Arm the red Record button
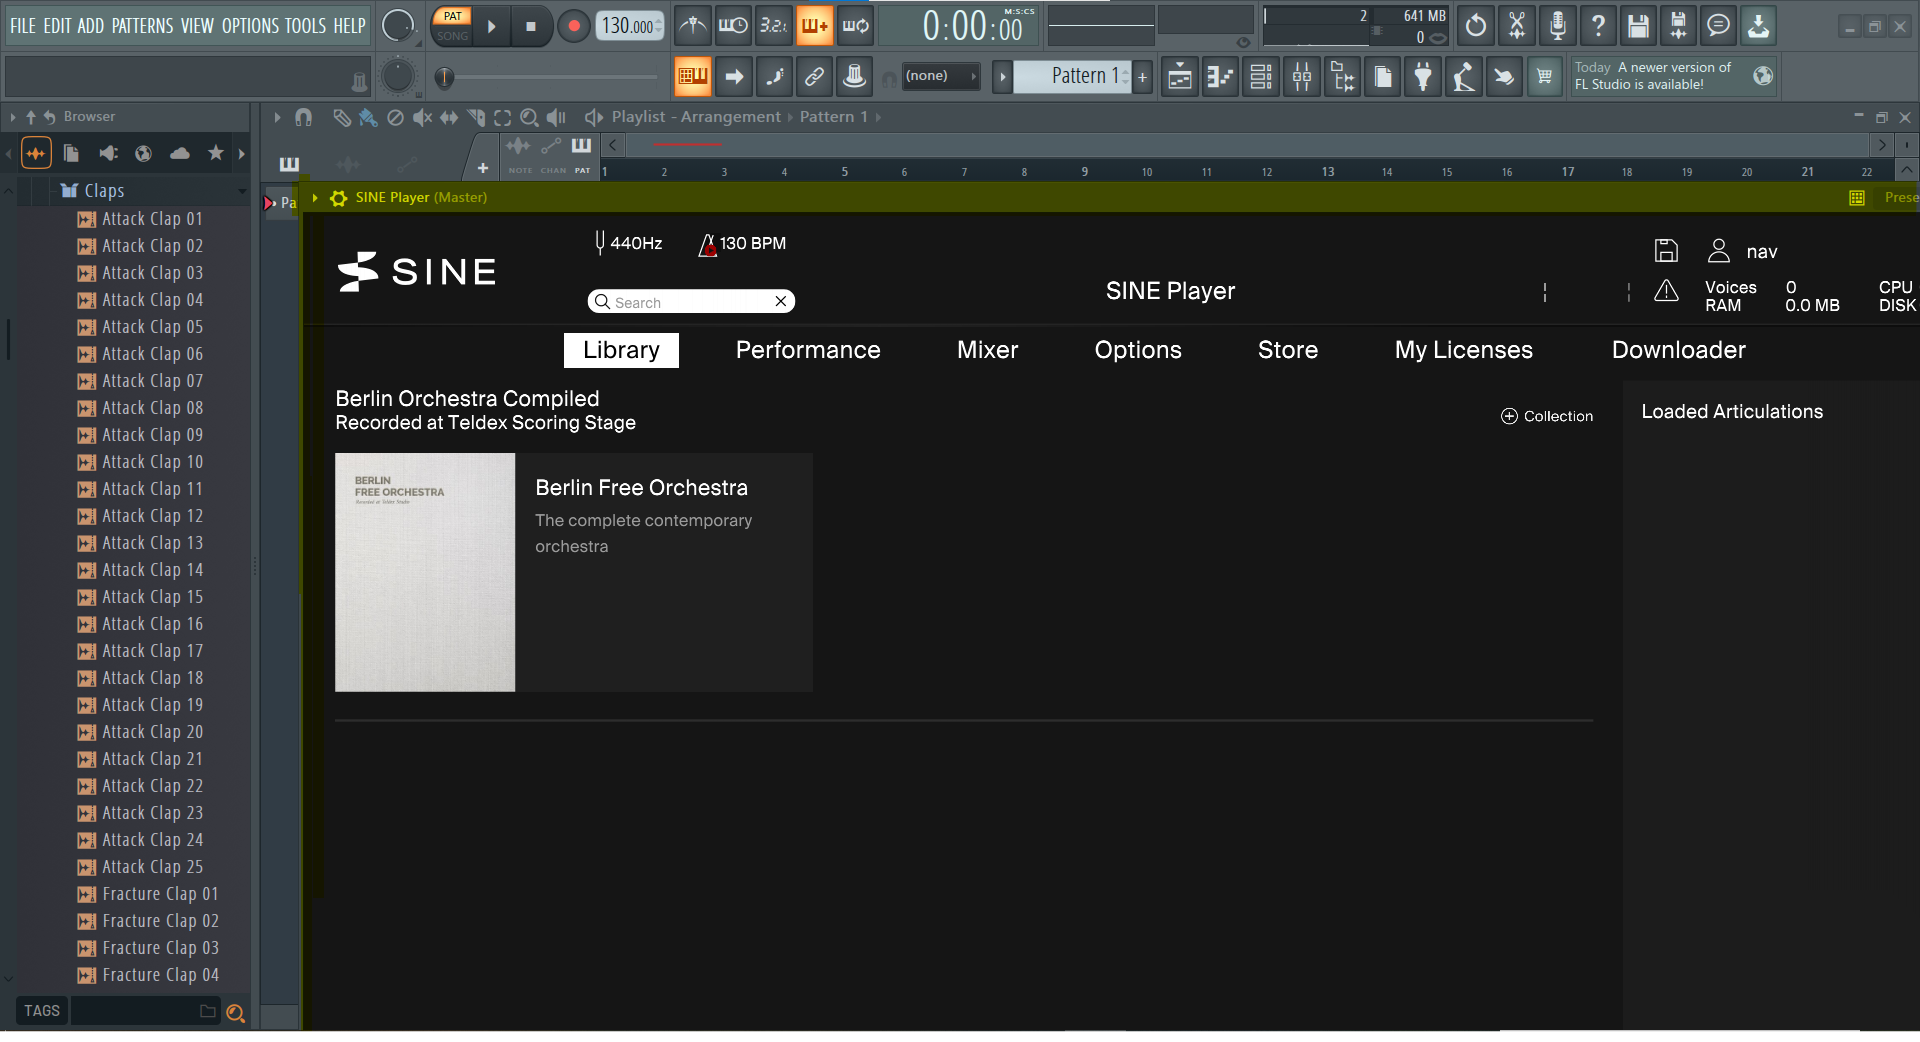Screen dimensions: 1920x1042 [573, 27]
